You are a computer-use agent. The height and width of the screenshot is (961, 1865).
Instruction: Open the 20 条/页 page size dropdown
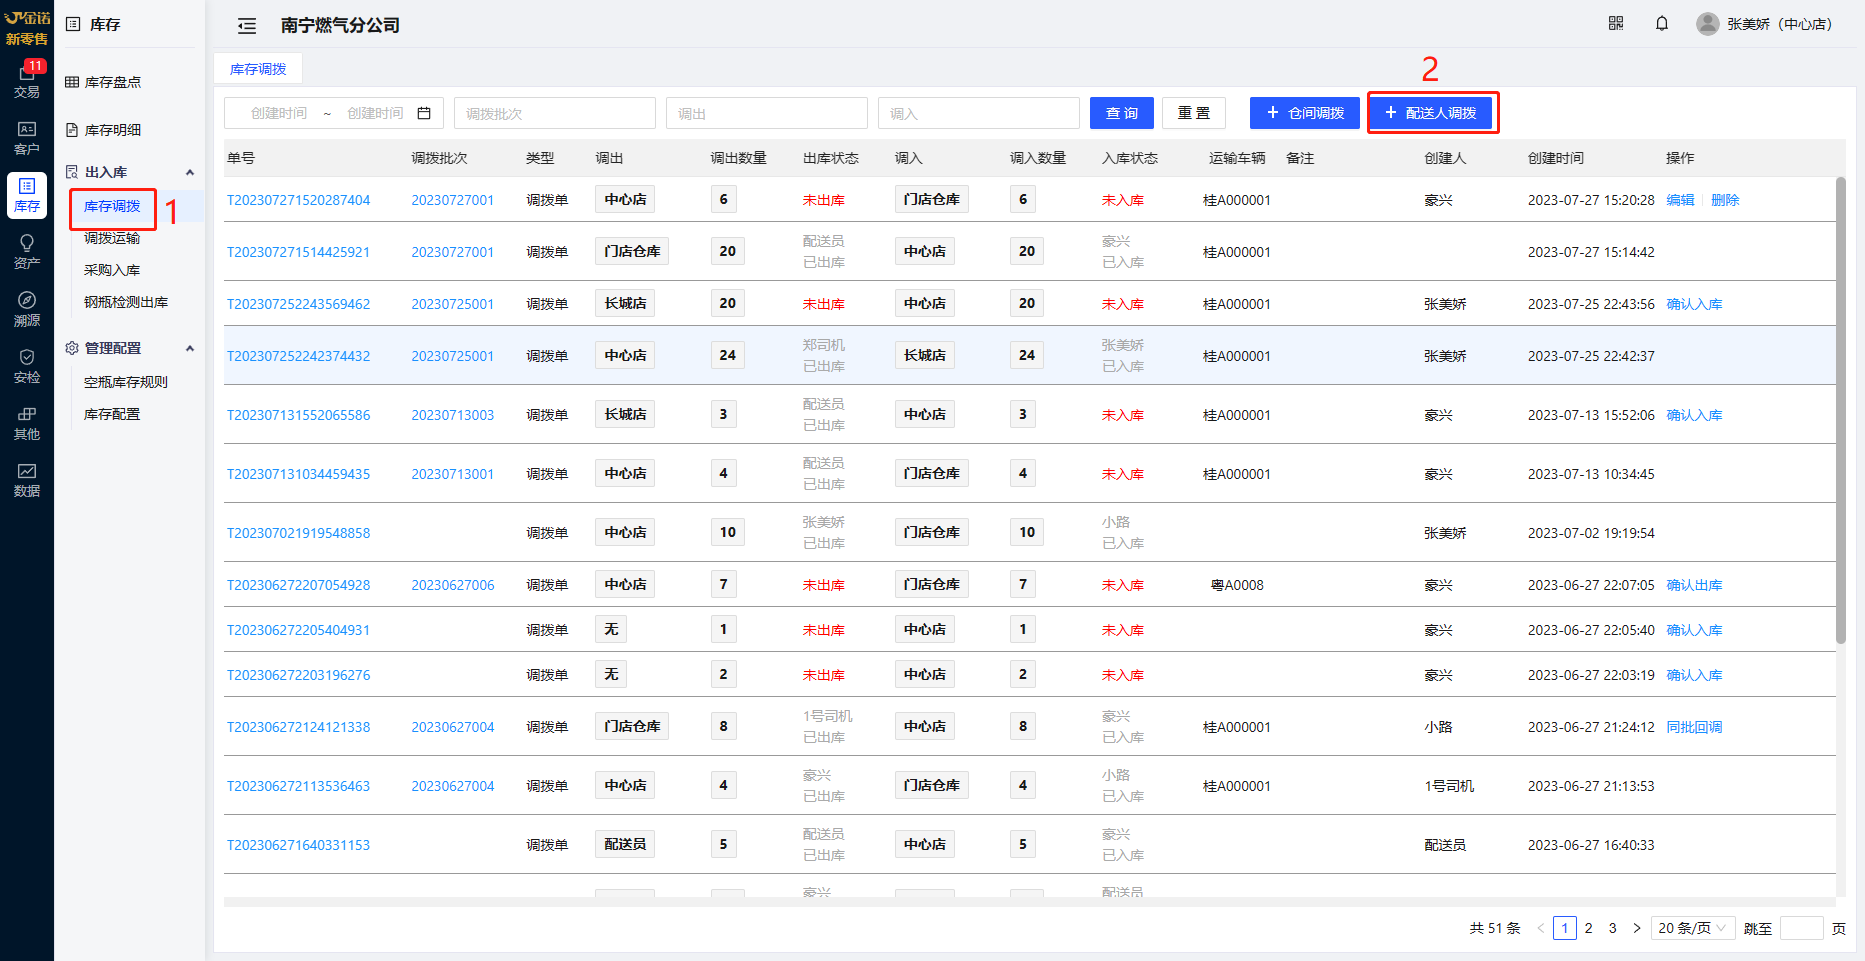(x=1692, y=928)
